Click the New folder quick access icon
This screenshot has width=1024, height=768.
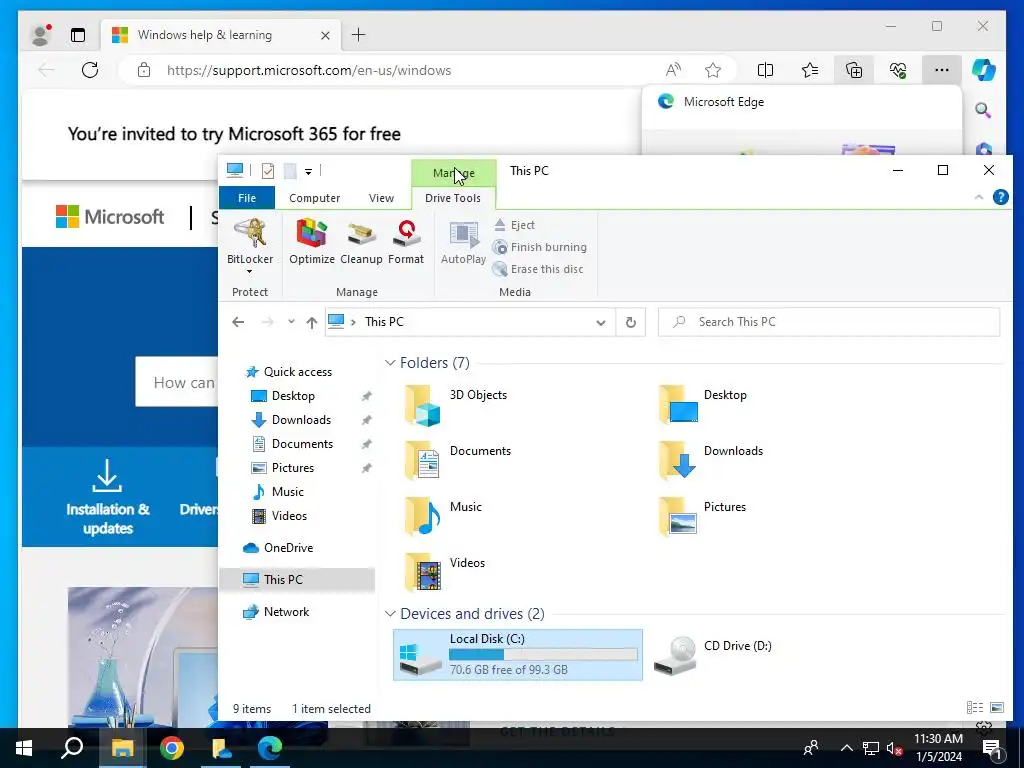coord(290,171)
